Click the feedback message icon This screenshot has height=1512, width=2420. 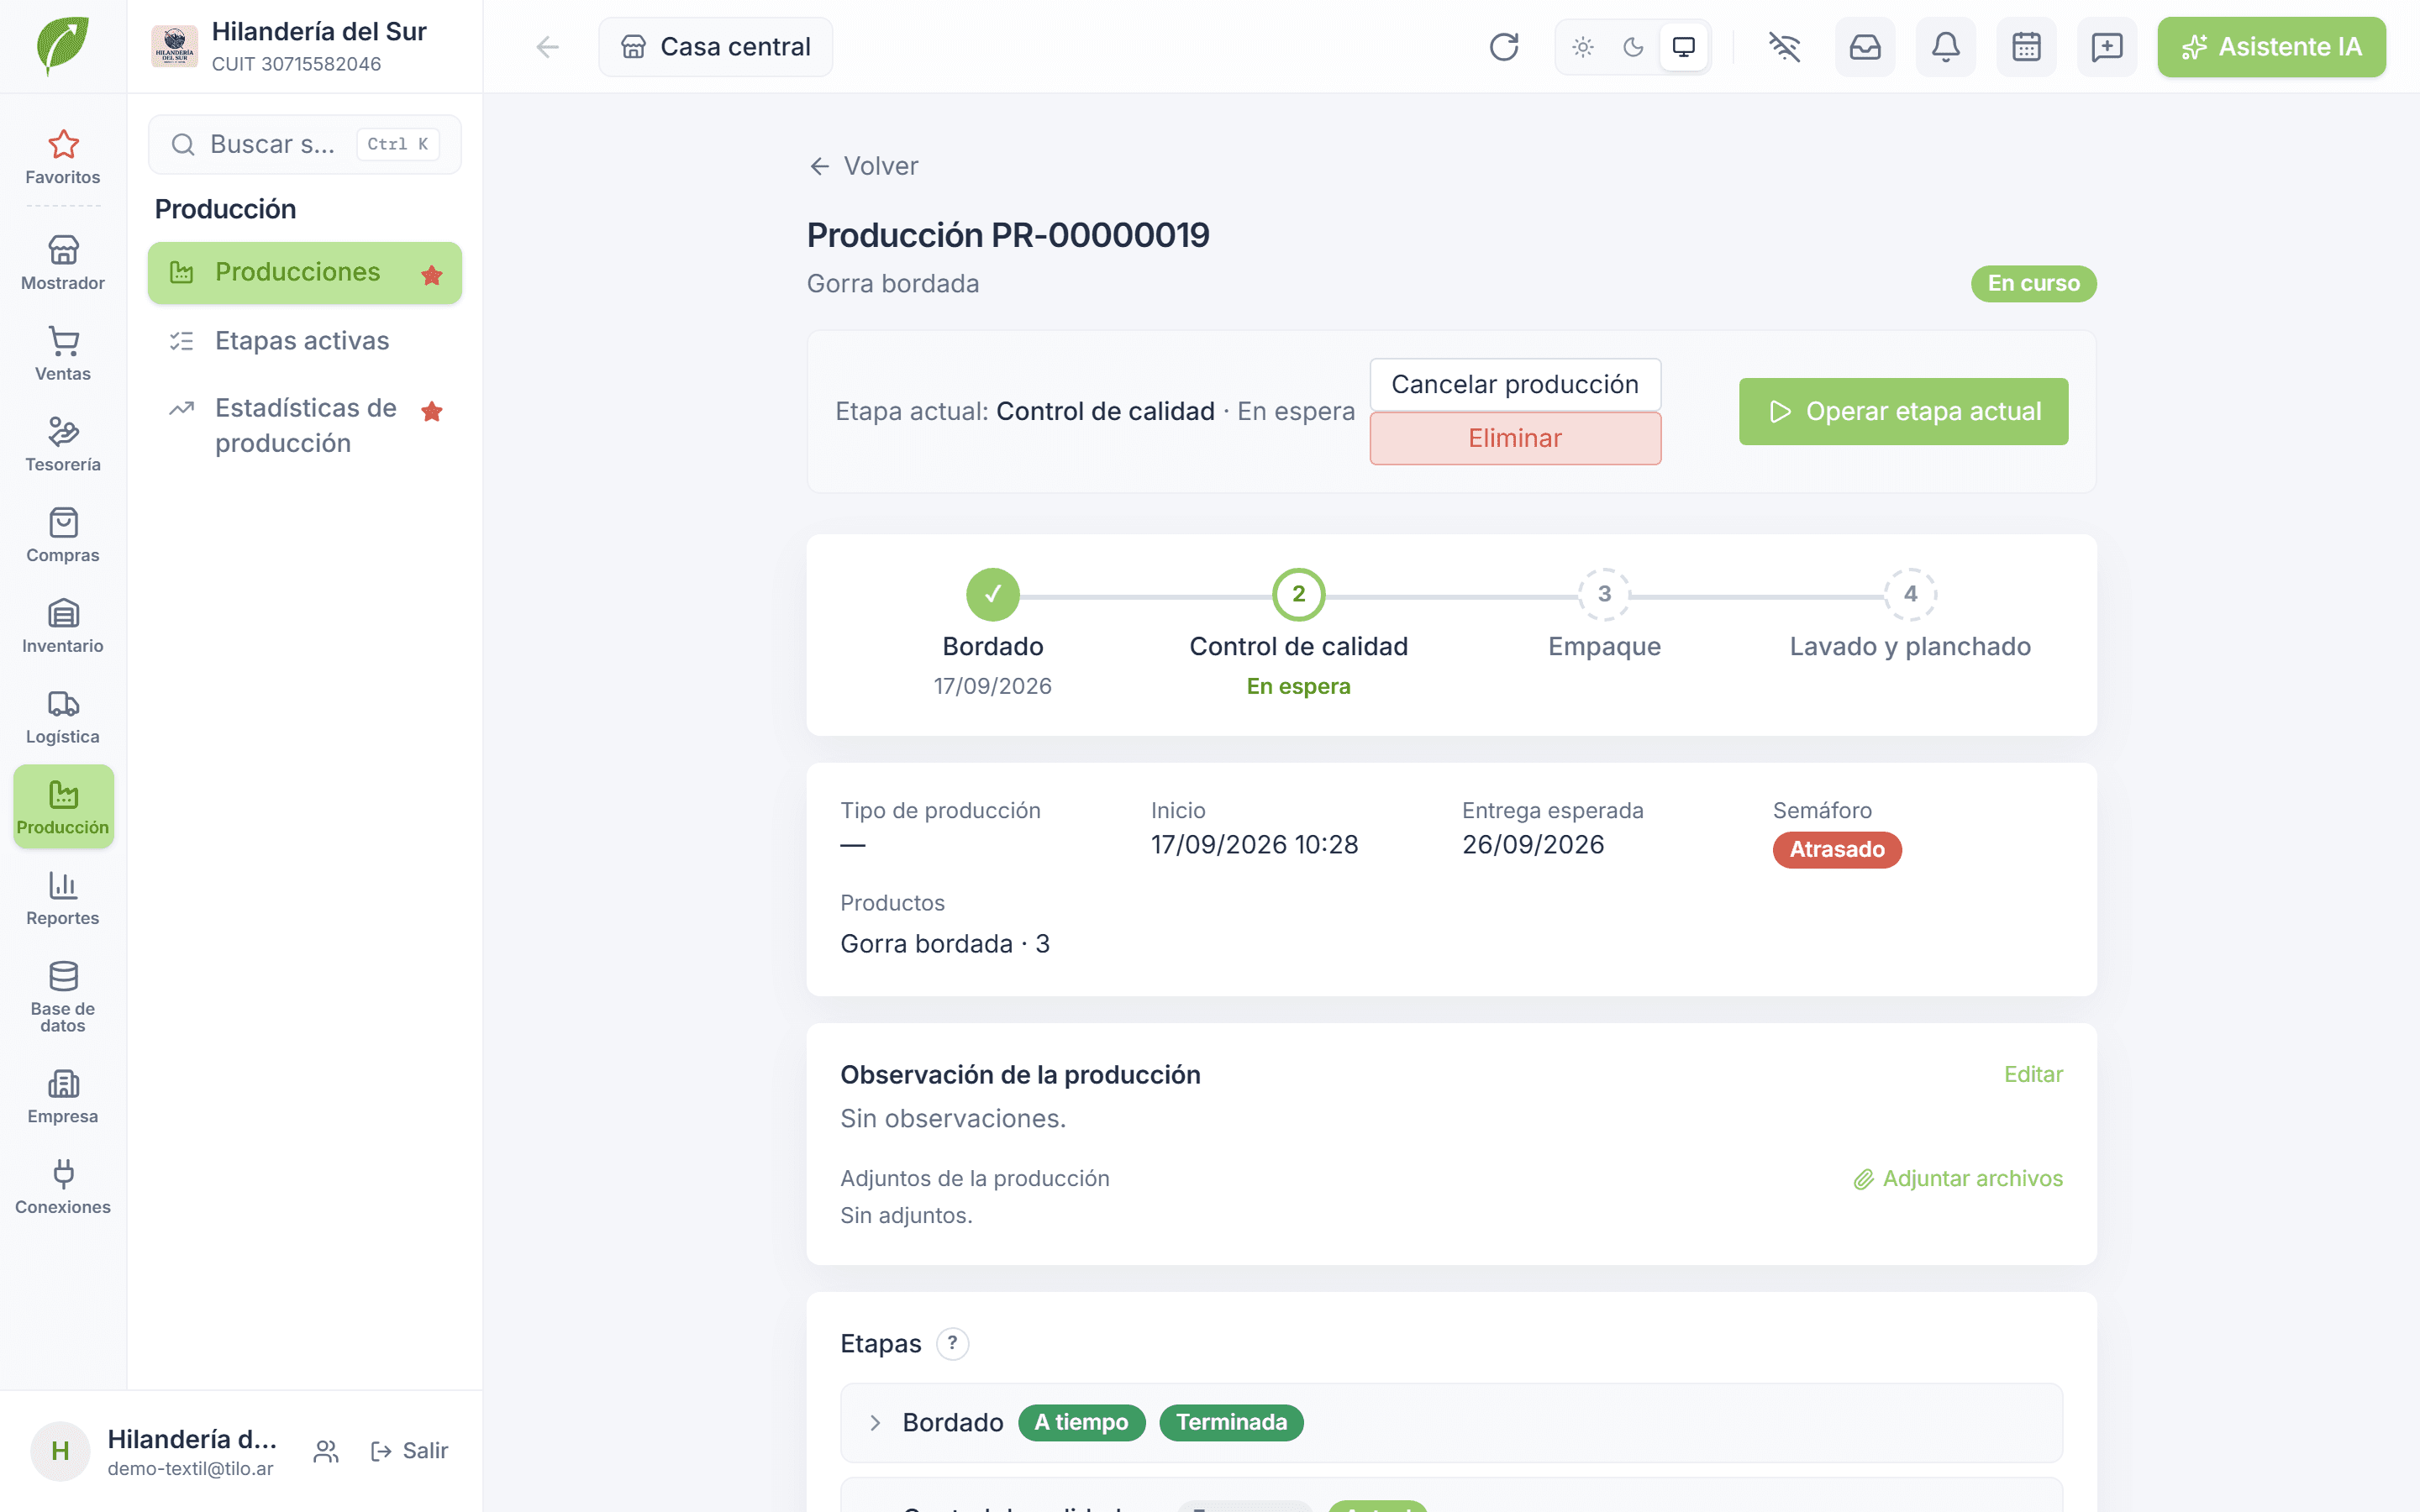coord(2107,47)
